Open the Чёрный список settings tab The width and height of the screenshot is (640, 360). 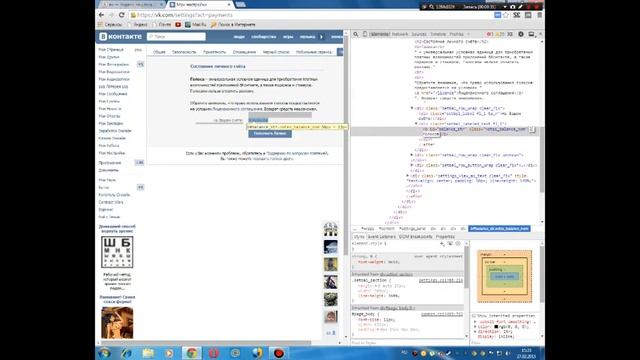point(276,52)
